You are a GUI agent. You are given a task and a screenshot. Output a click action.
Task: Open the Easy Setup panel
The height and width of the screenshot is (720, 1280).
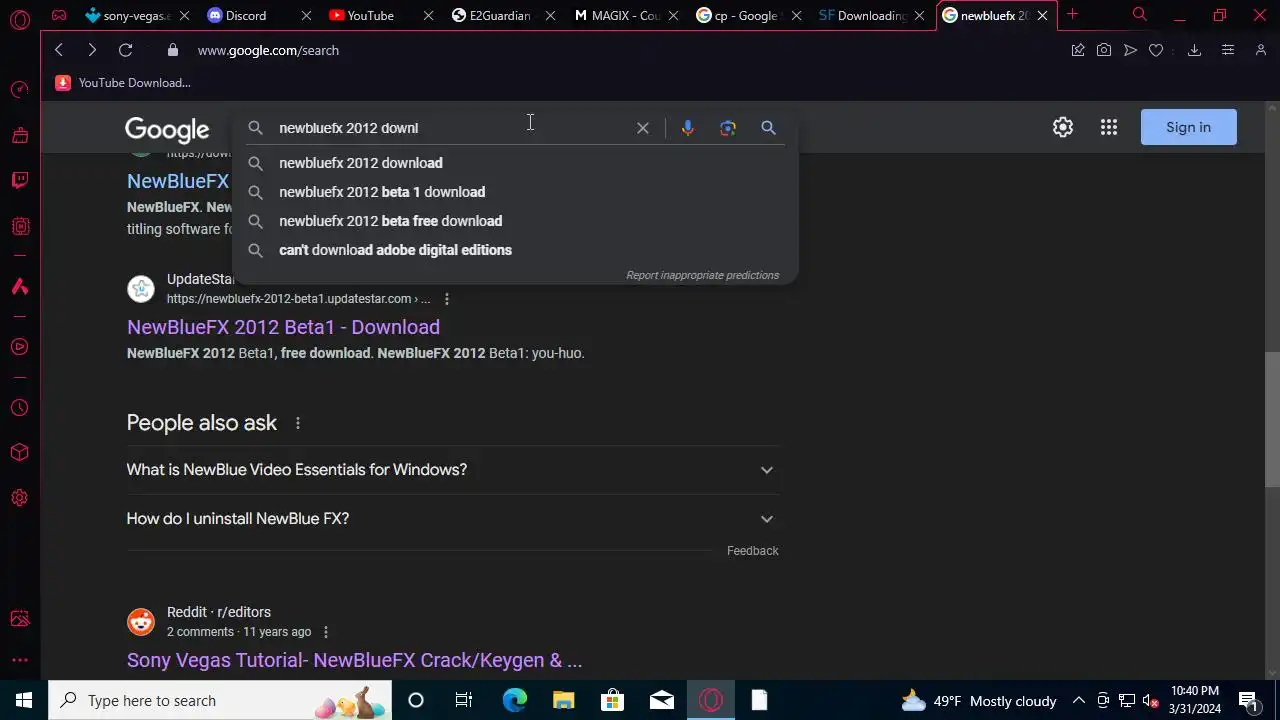tap(1228, 50)
